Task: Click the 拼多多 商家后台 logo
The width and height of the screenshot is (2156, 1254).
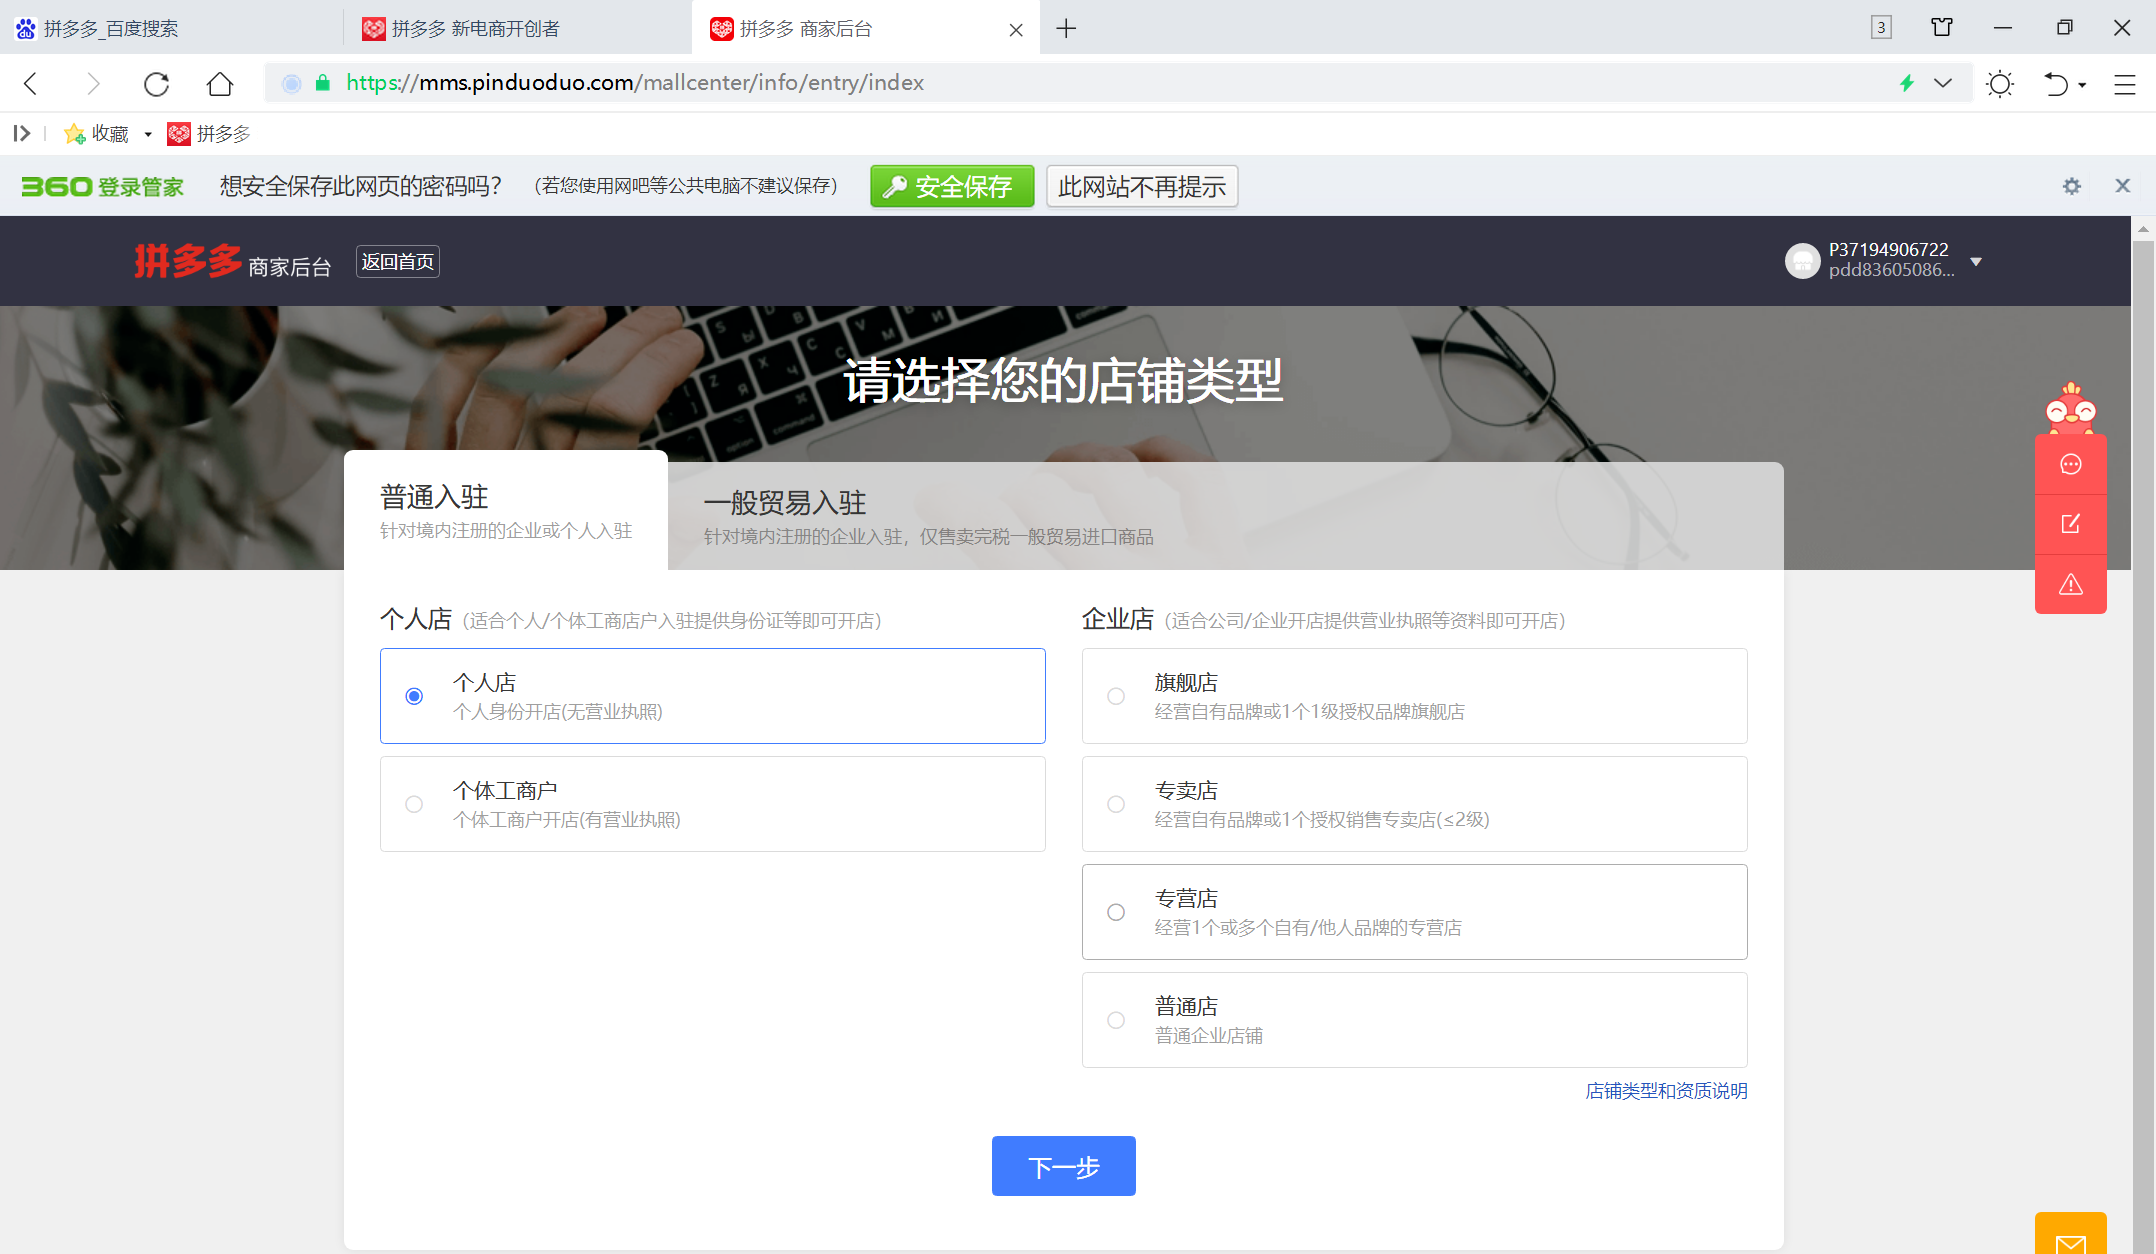Action: point(233,261)
